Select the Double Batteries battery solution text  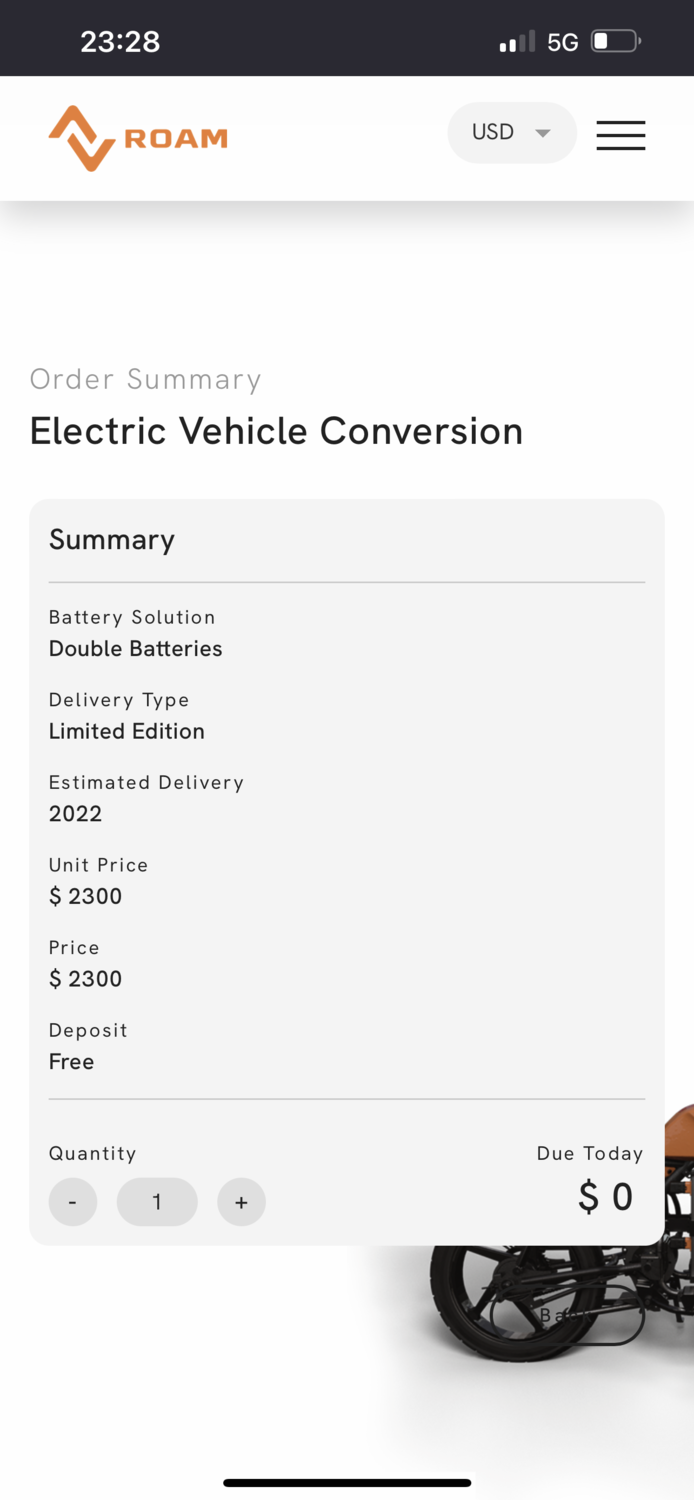(x=136, y=649)
